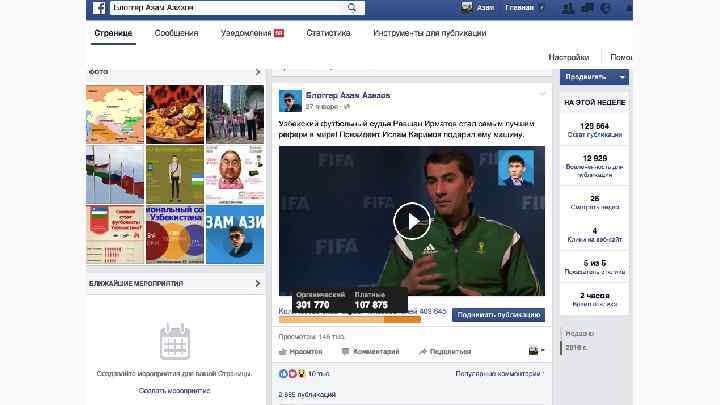Click the Нравится like button
This screenshot has height=405, width=720.
(x=301, y=352)
